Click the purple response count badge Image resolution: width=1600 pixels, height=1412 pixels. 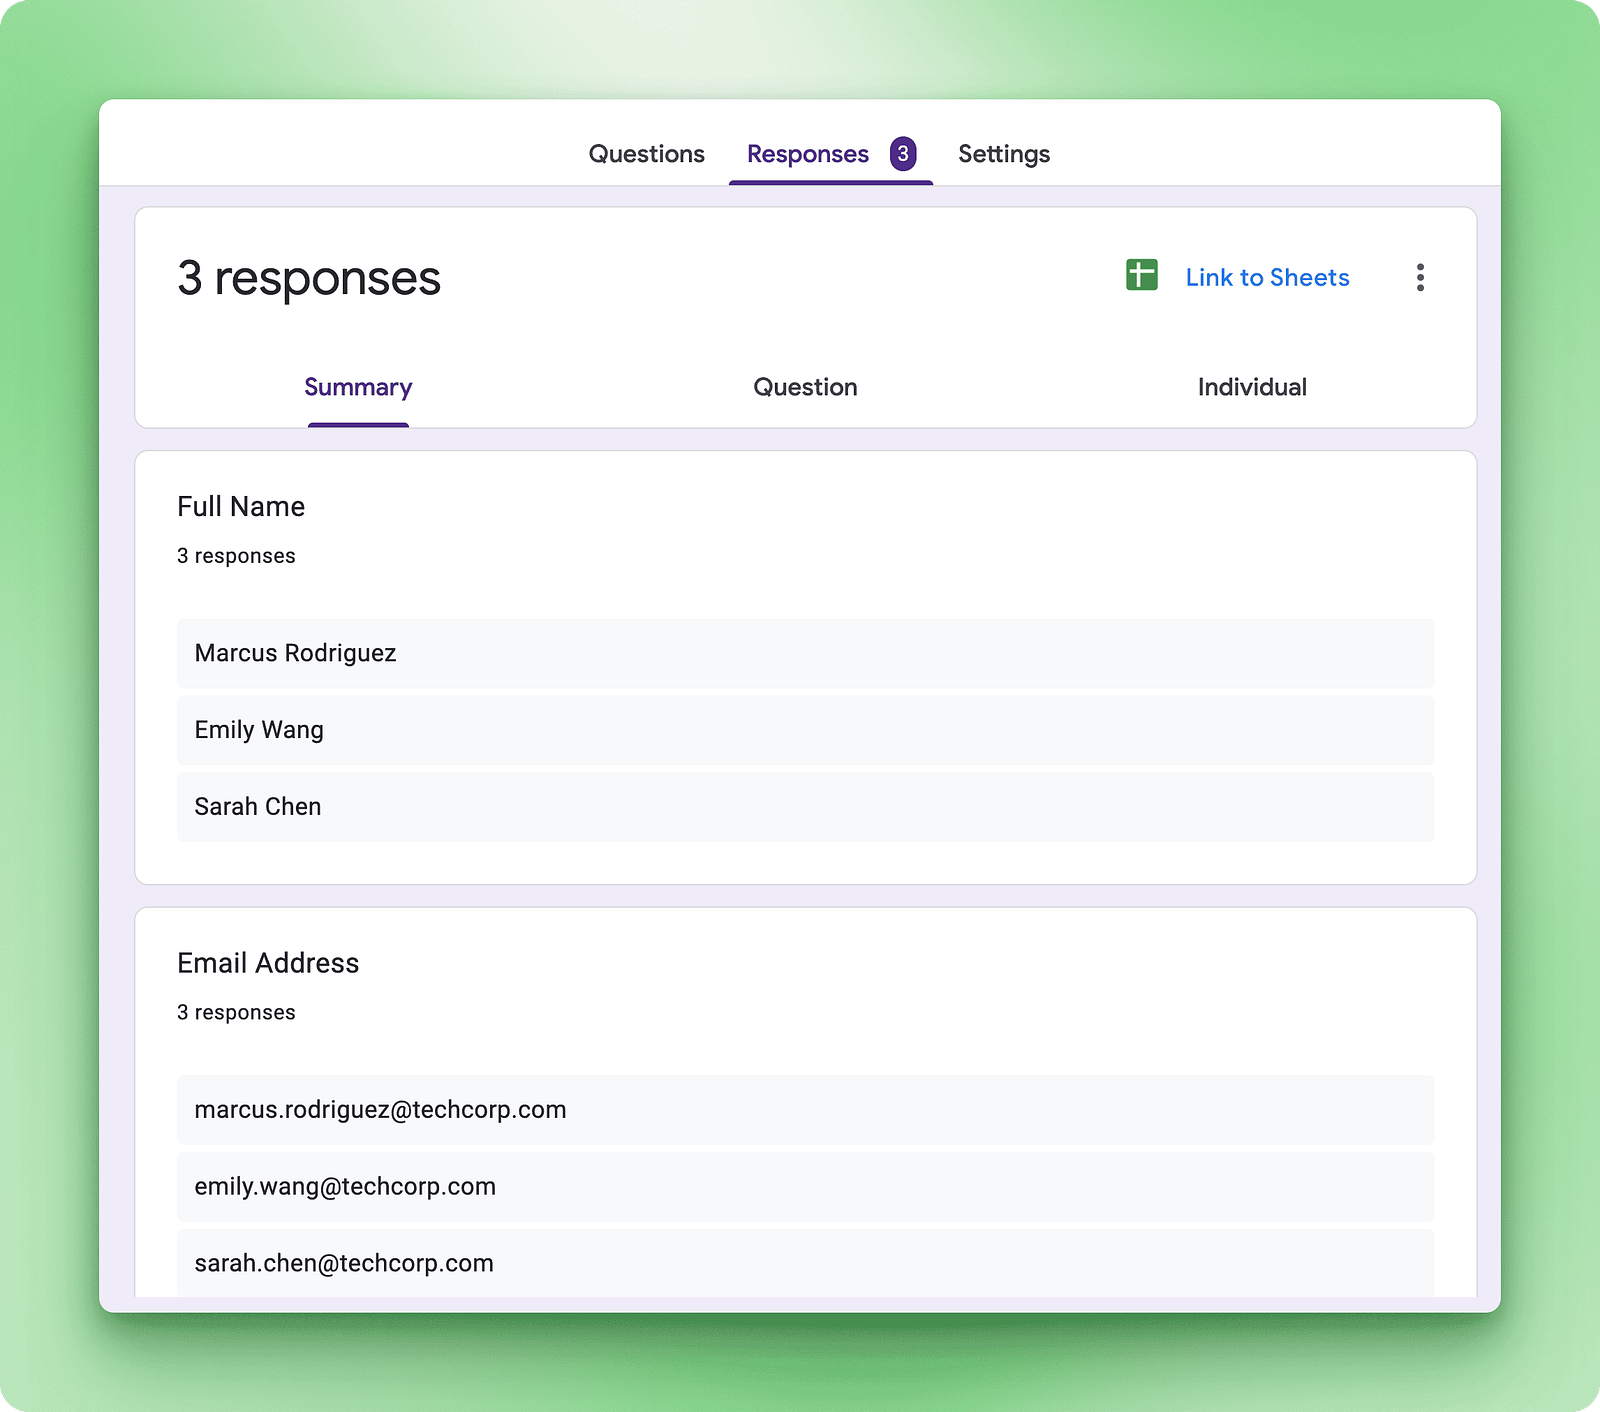coord(903,154)
